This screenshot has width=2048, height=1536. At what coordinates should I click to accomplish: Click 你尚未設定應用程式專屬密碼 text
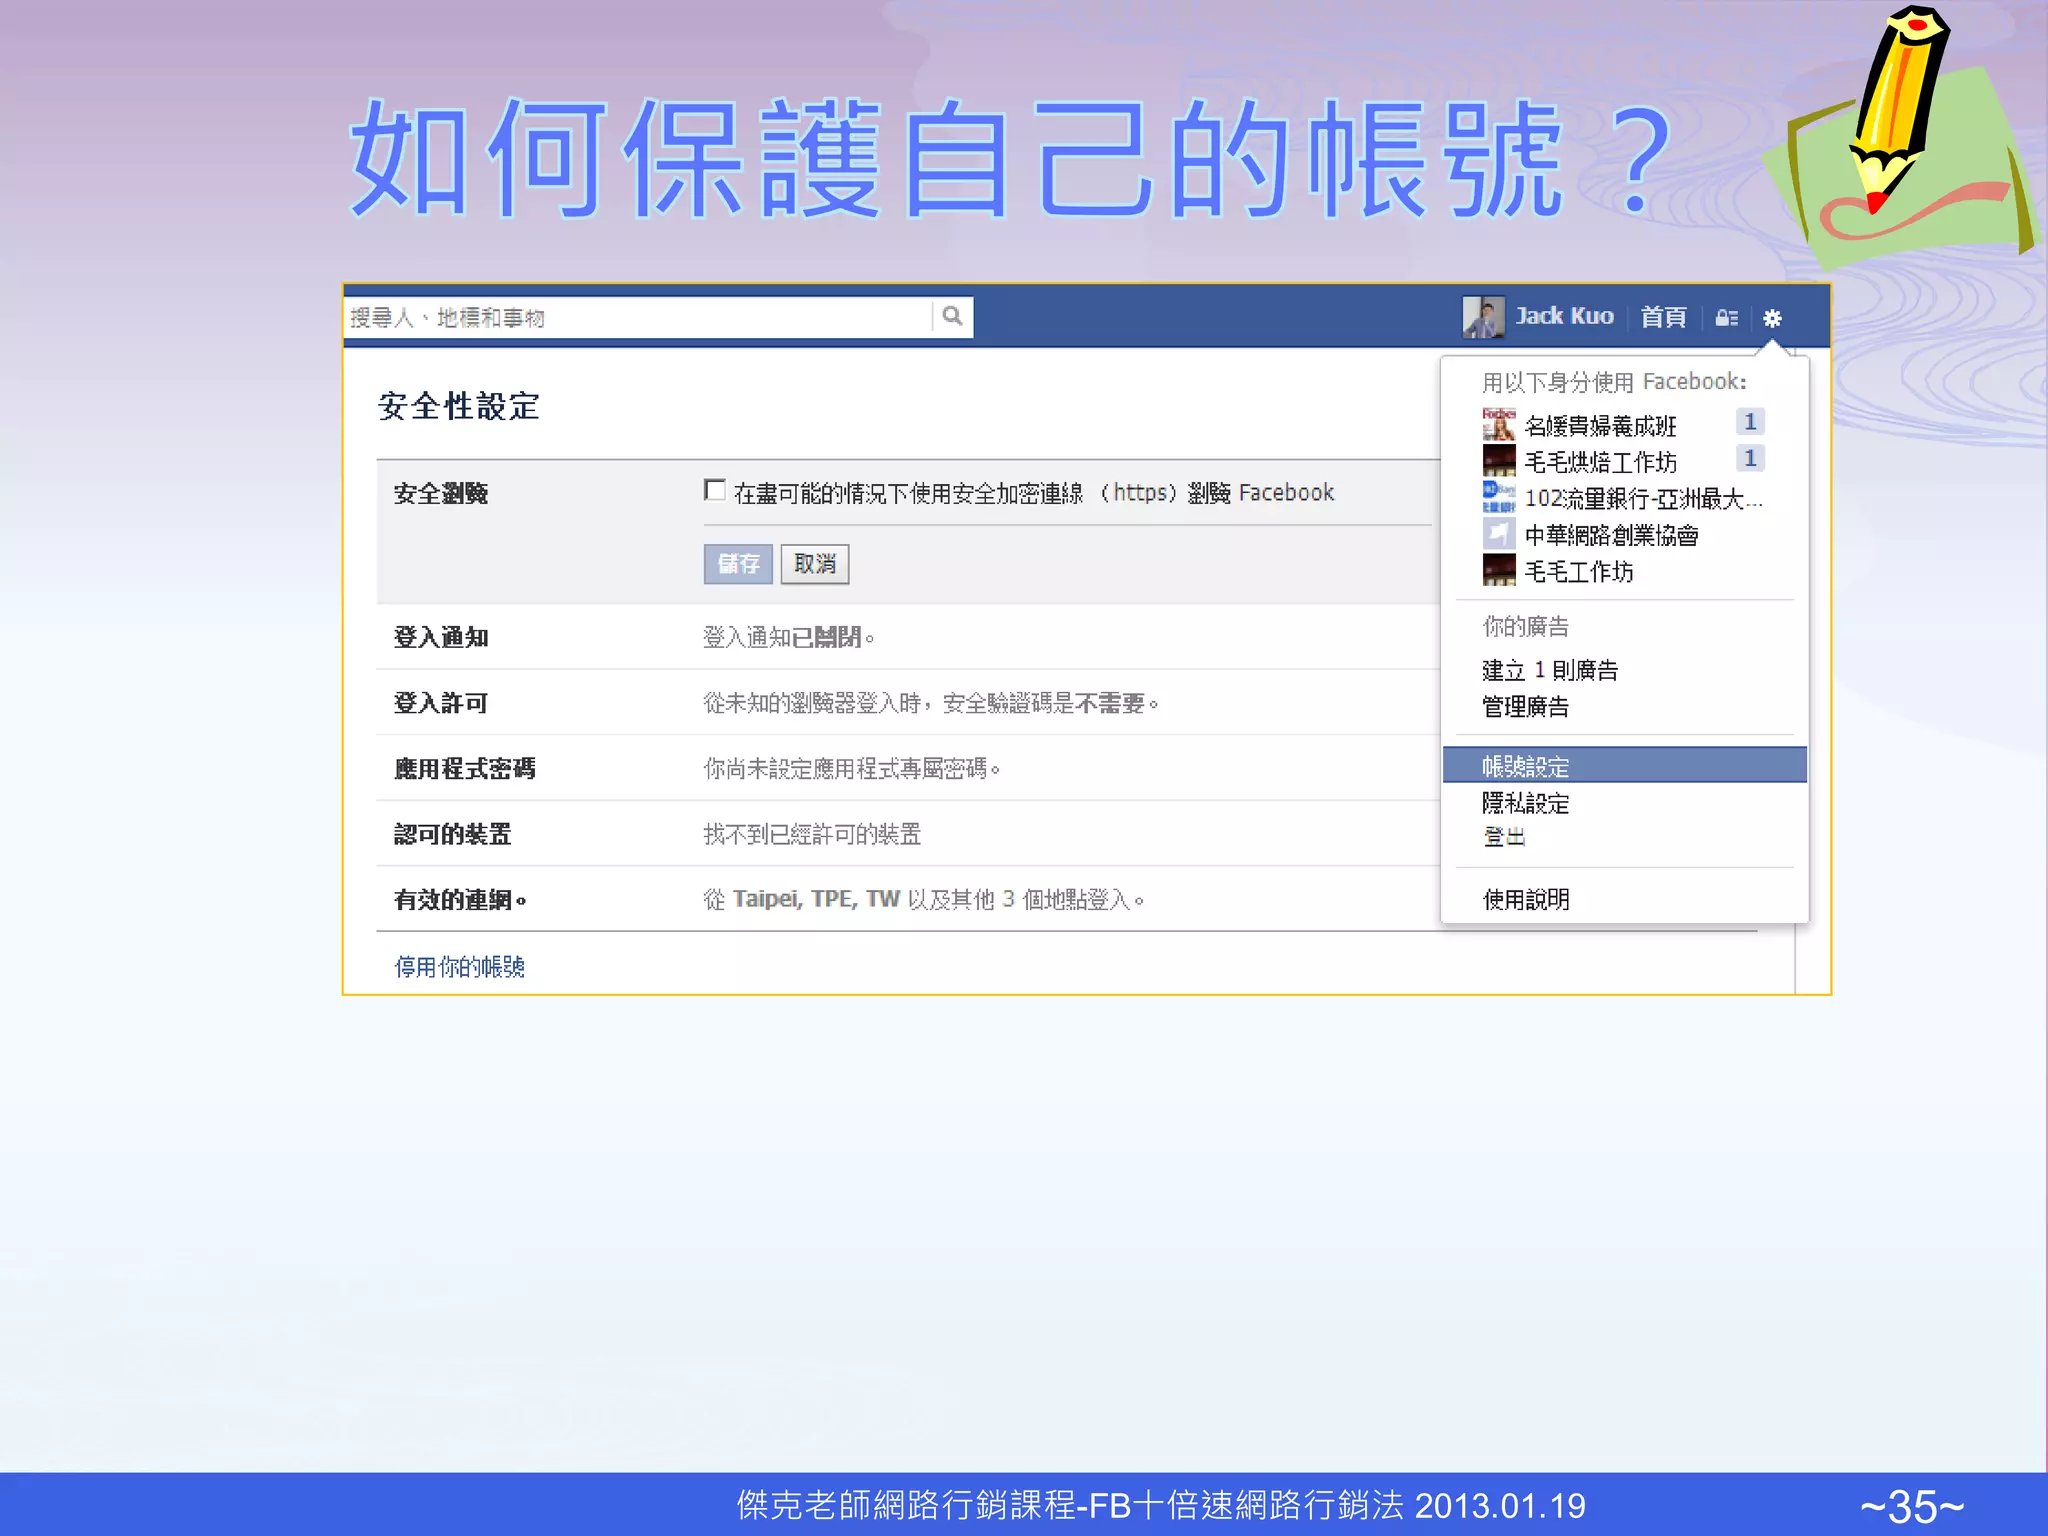coord(852,768)
